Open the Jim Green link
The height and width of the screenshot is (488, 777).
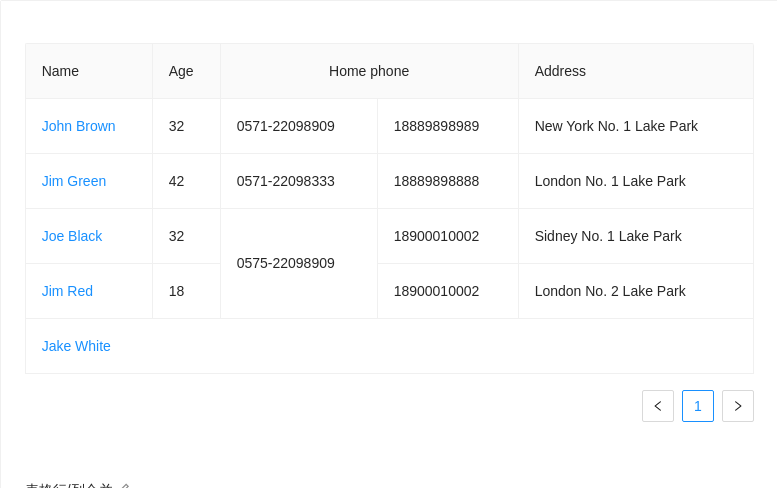pyautogui.click(x=74, y=181)
